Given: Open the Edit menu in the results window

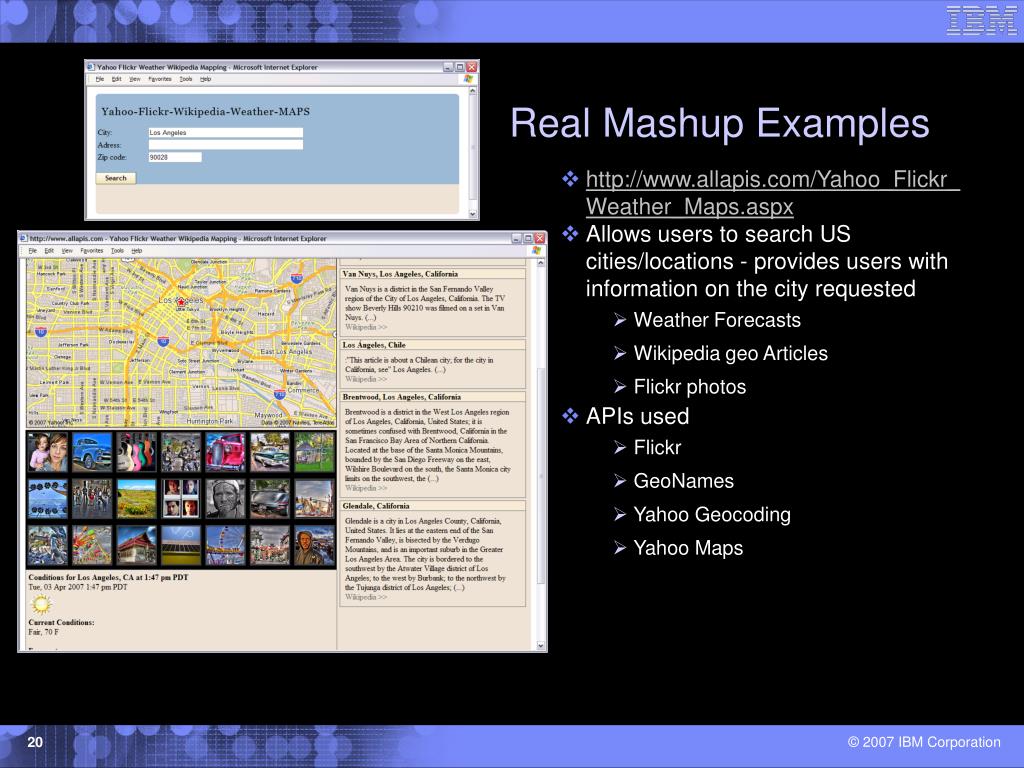Looking at the screenshot, I should pyautogui.click(x=49, y=251).
